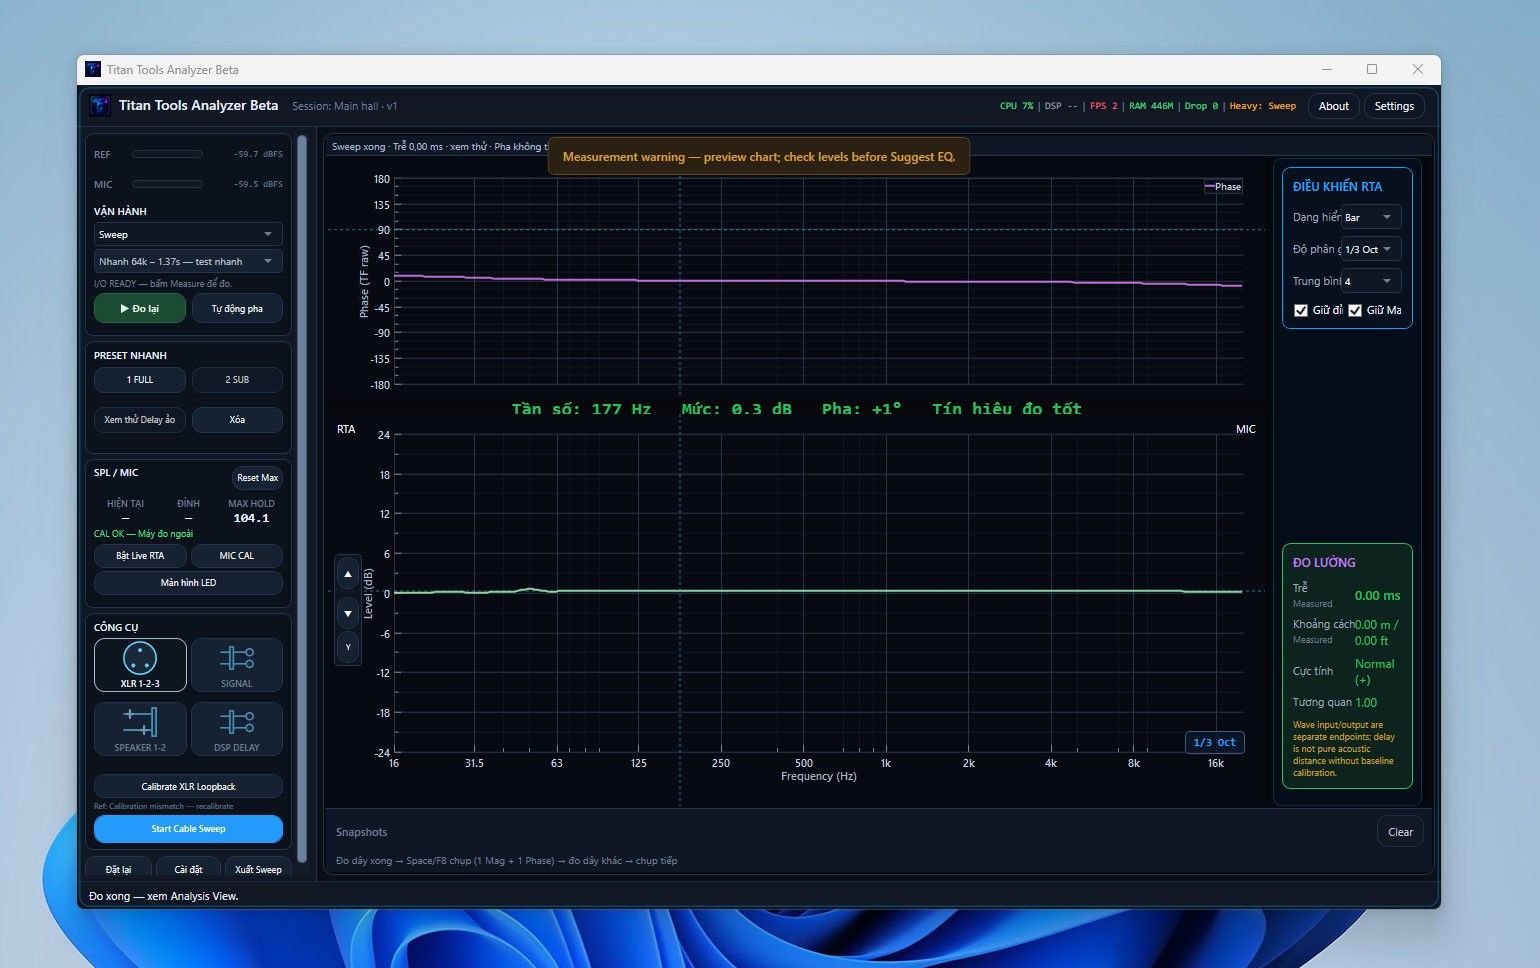Open the About dialog
Screen dimensions: 1540x968
pos(1334,106)
